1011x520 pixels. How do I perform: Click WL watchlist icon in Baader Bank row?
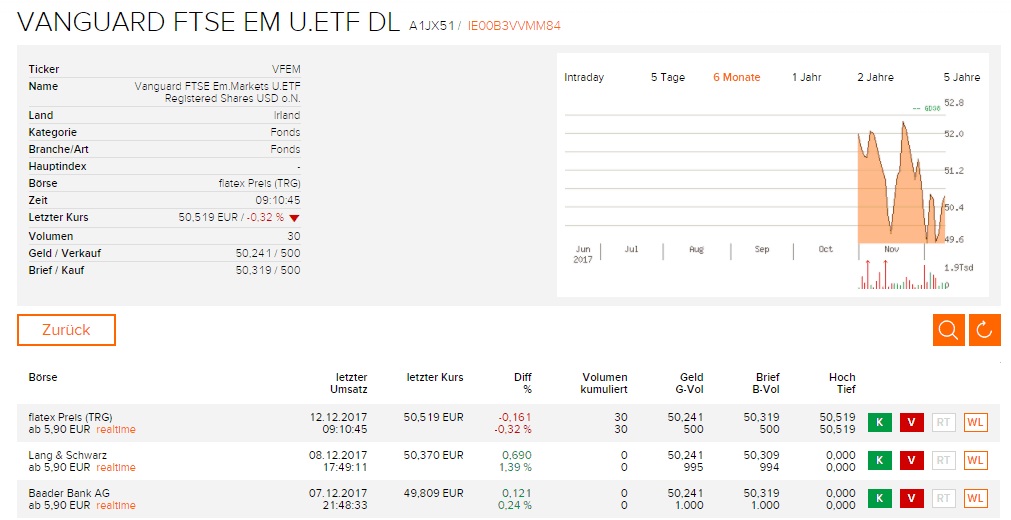(975, 499)
